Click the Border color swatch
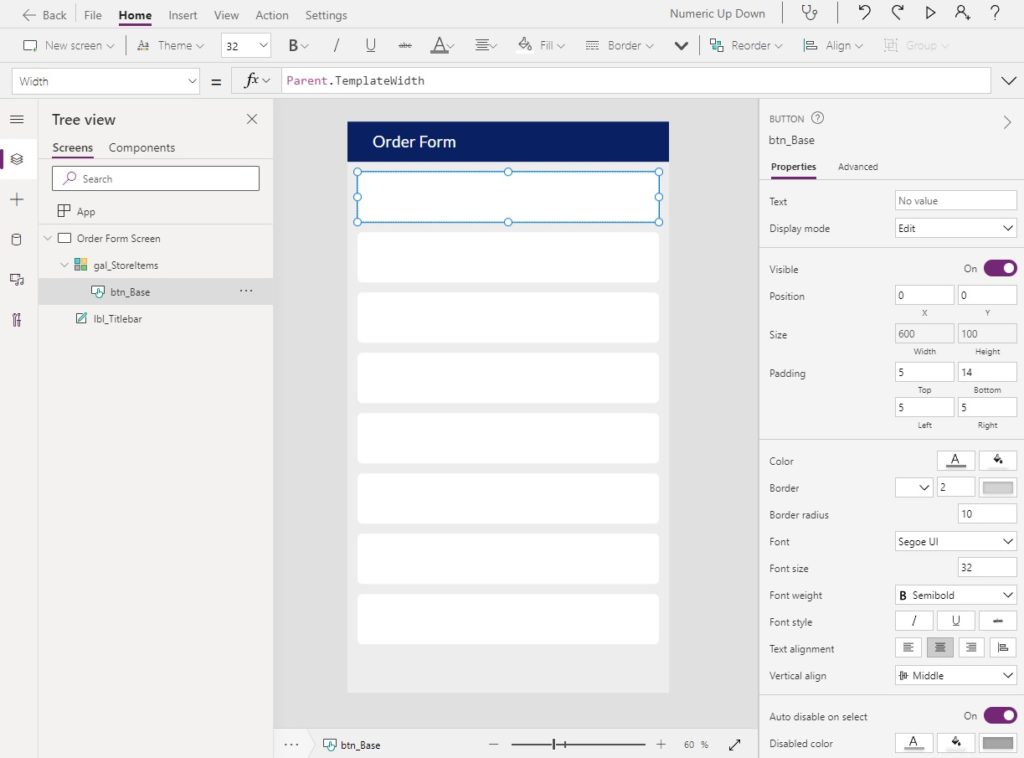 [997, 487]
